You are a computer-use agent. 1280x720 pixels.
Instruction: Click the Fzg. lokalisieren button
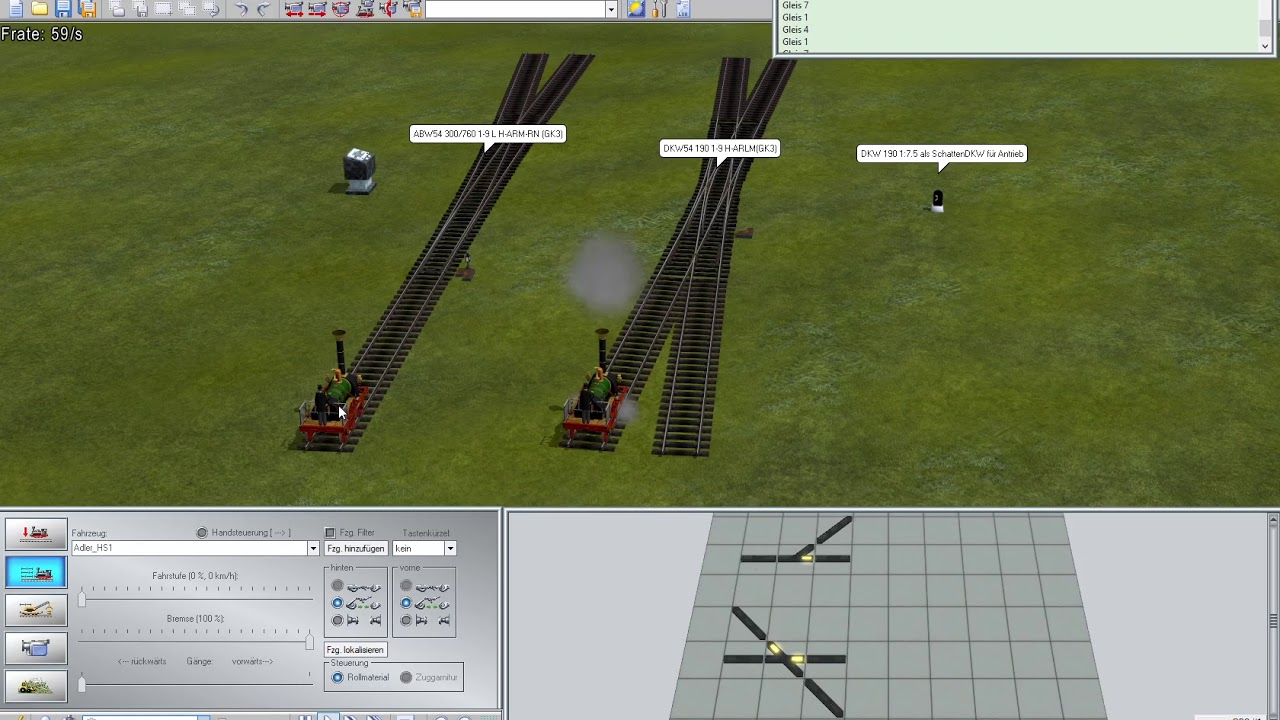point(355,649)
